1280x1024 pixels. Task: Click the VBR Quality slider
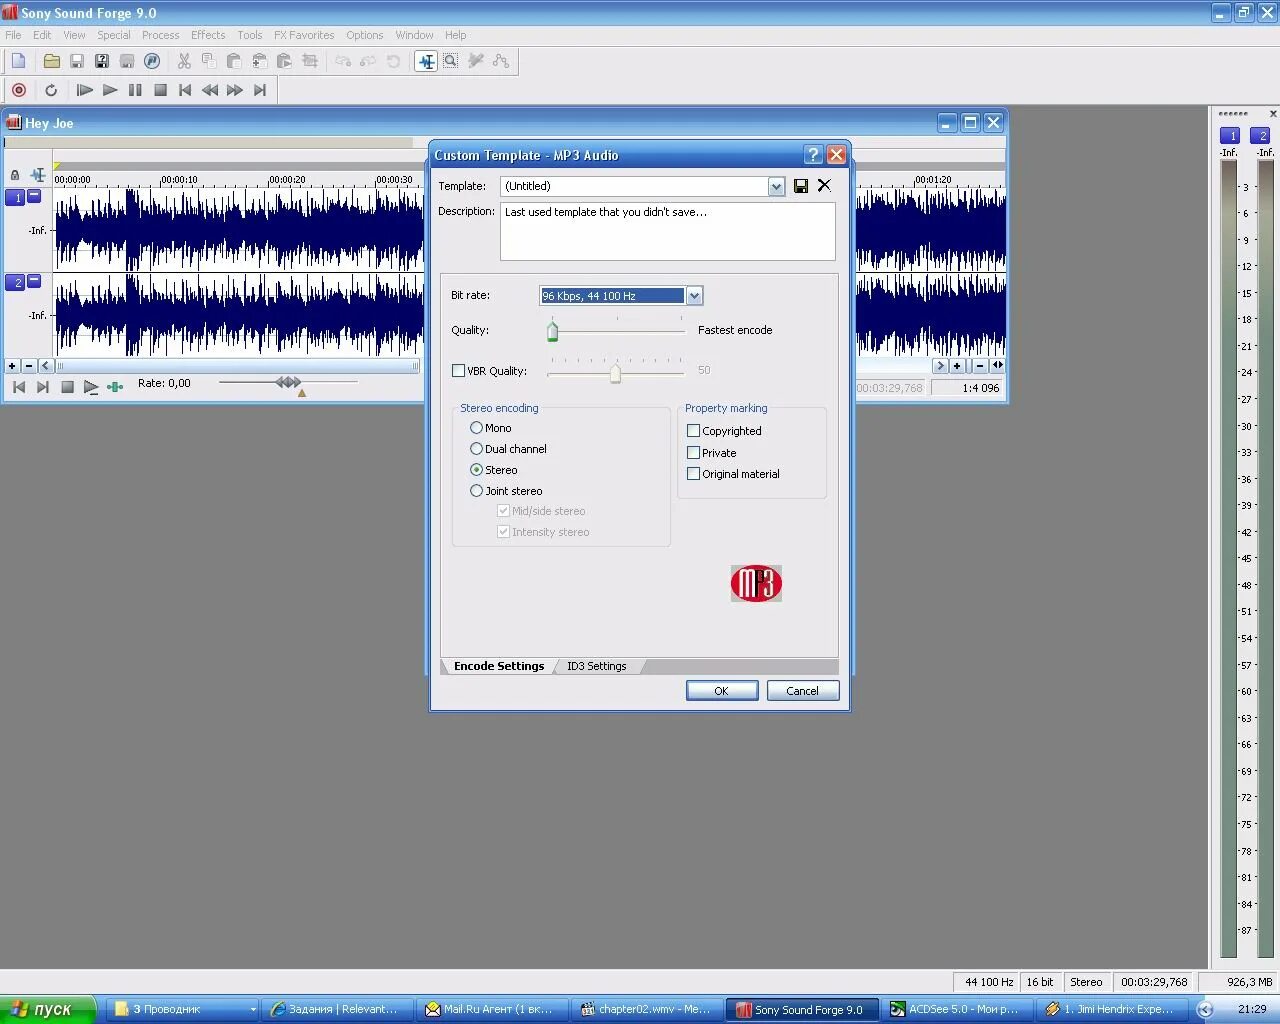click(x=615, y=373)
